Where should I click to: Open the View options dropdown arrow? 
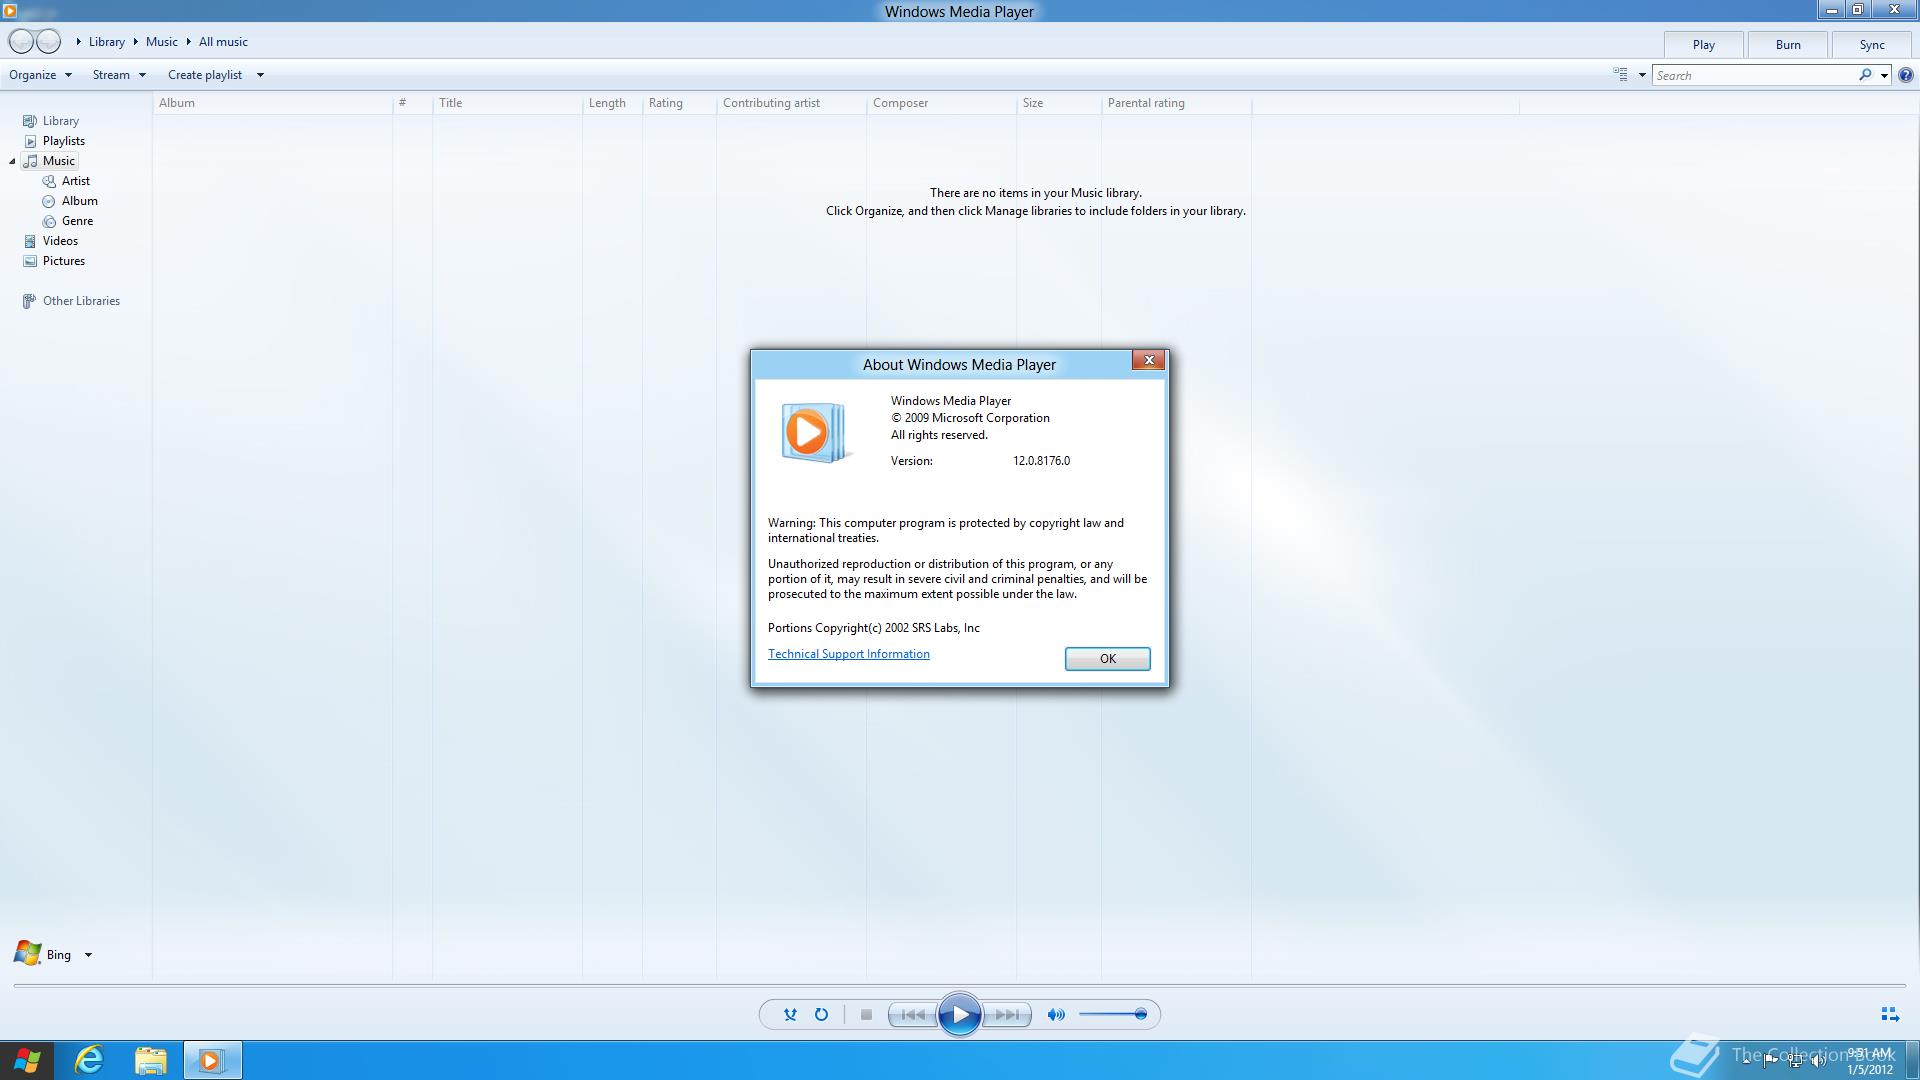1642,75
